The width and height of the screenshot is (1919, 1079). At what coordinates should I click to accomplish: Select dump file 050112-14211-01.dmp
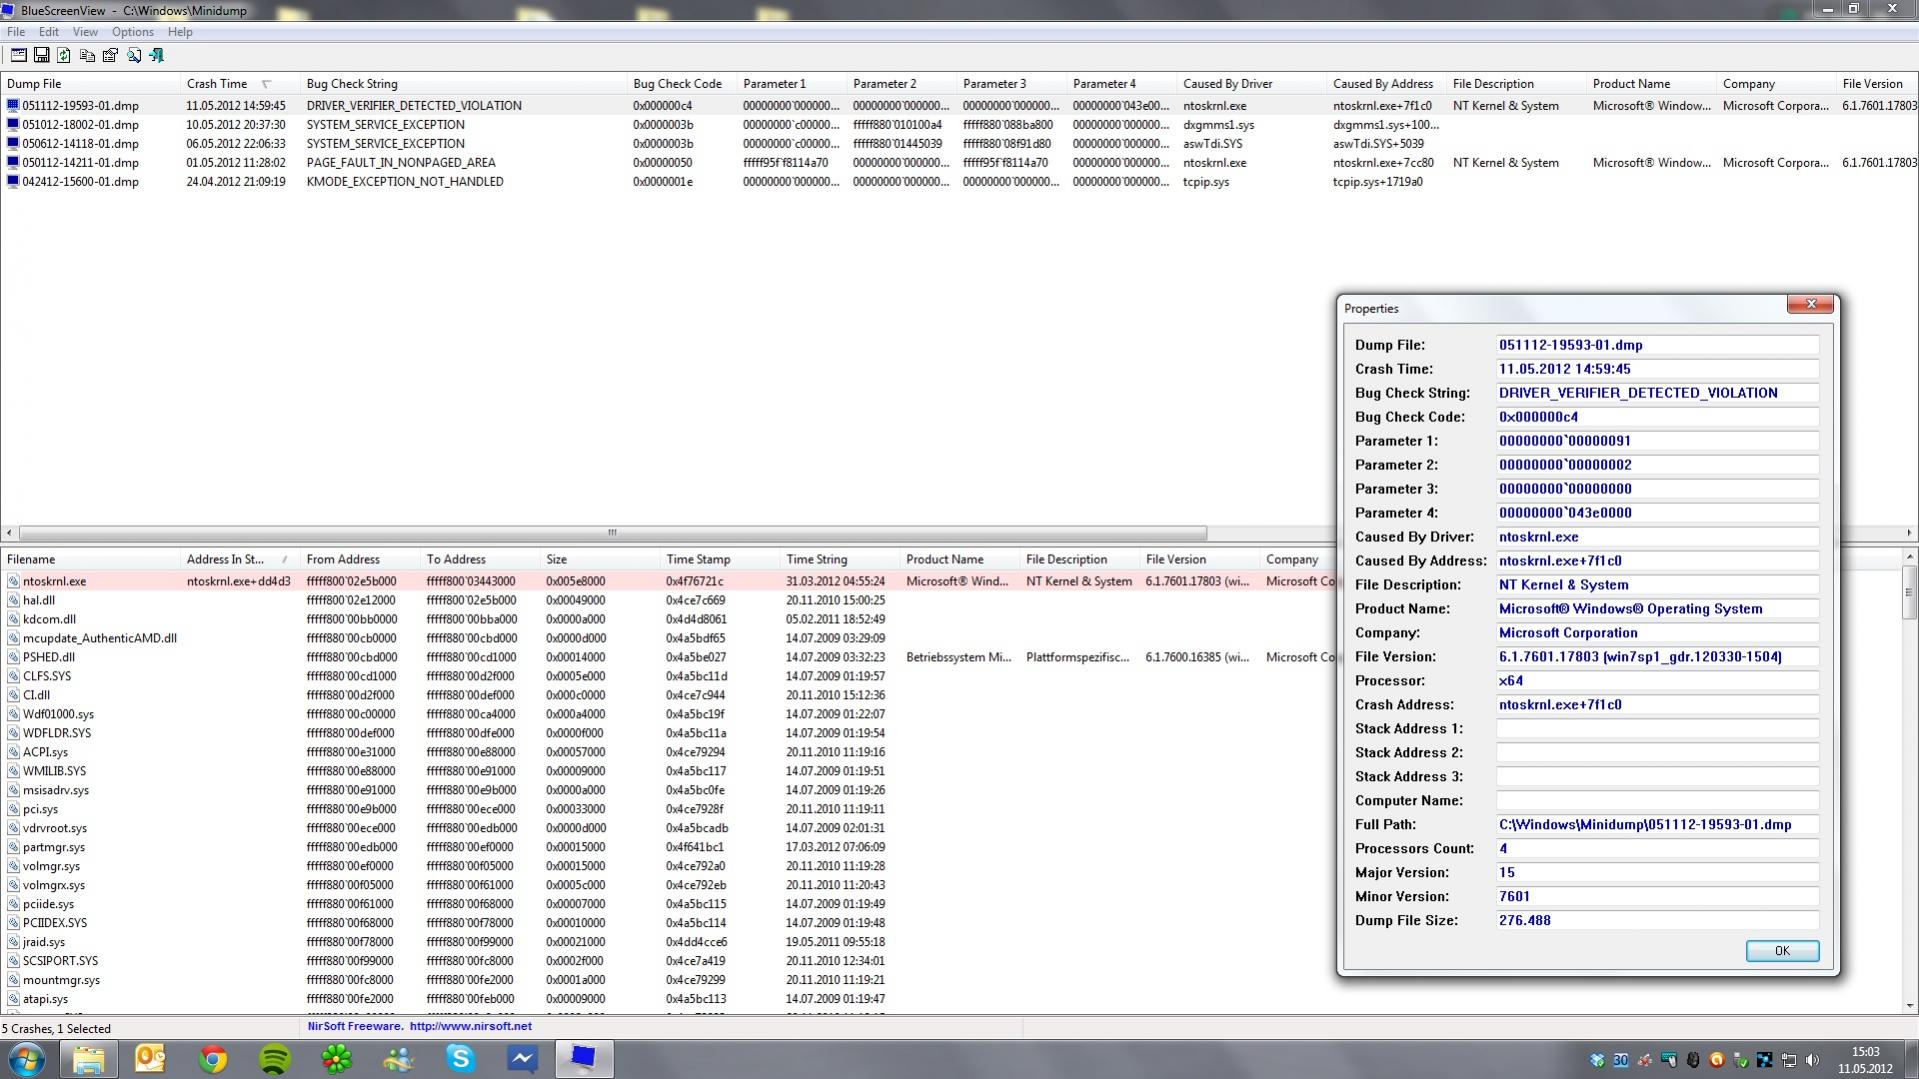[x=80, y=163]
